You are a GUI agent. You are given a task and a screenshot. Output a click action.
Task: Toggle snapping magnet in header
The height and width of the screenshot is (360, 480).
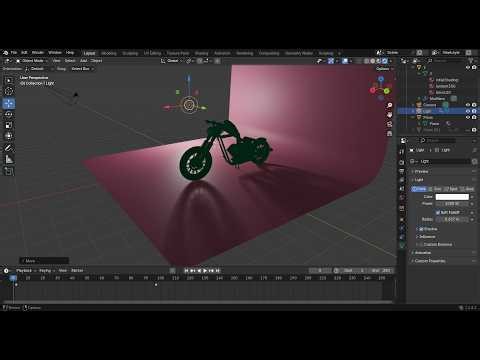(200, 61)
